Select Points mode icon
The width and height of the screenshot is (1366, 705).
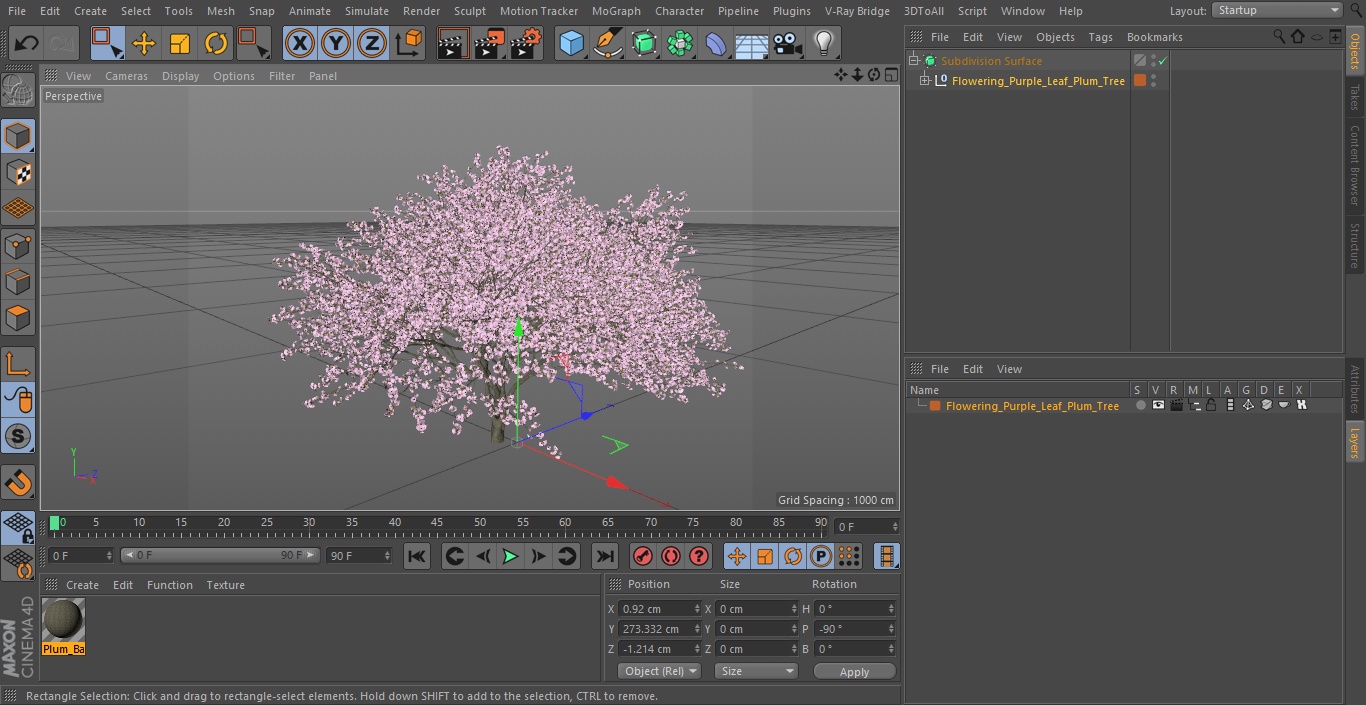[18, 245]
